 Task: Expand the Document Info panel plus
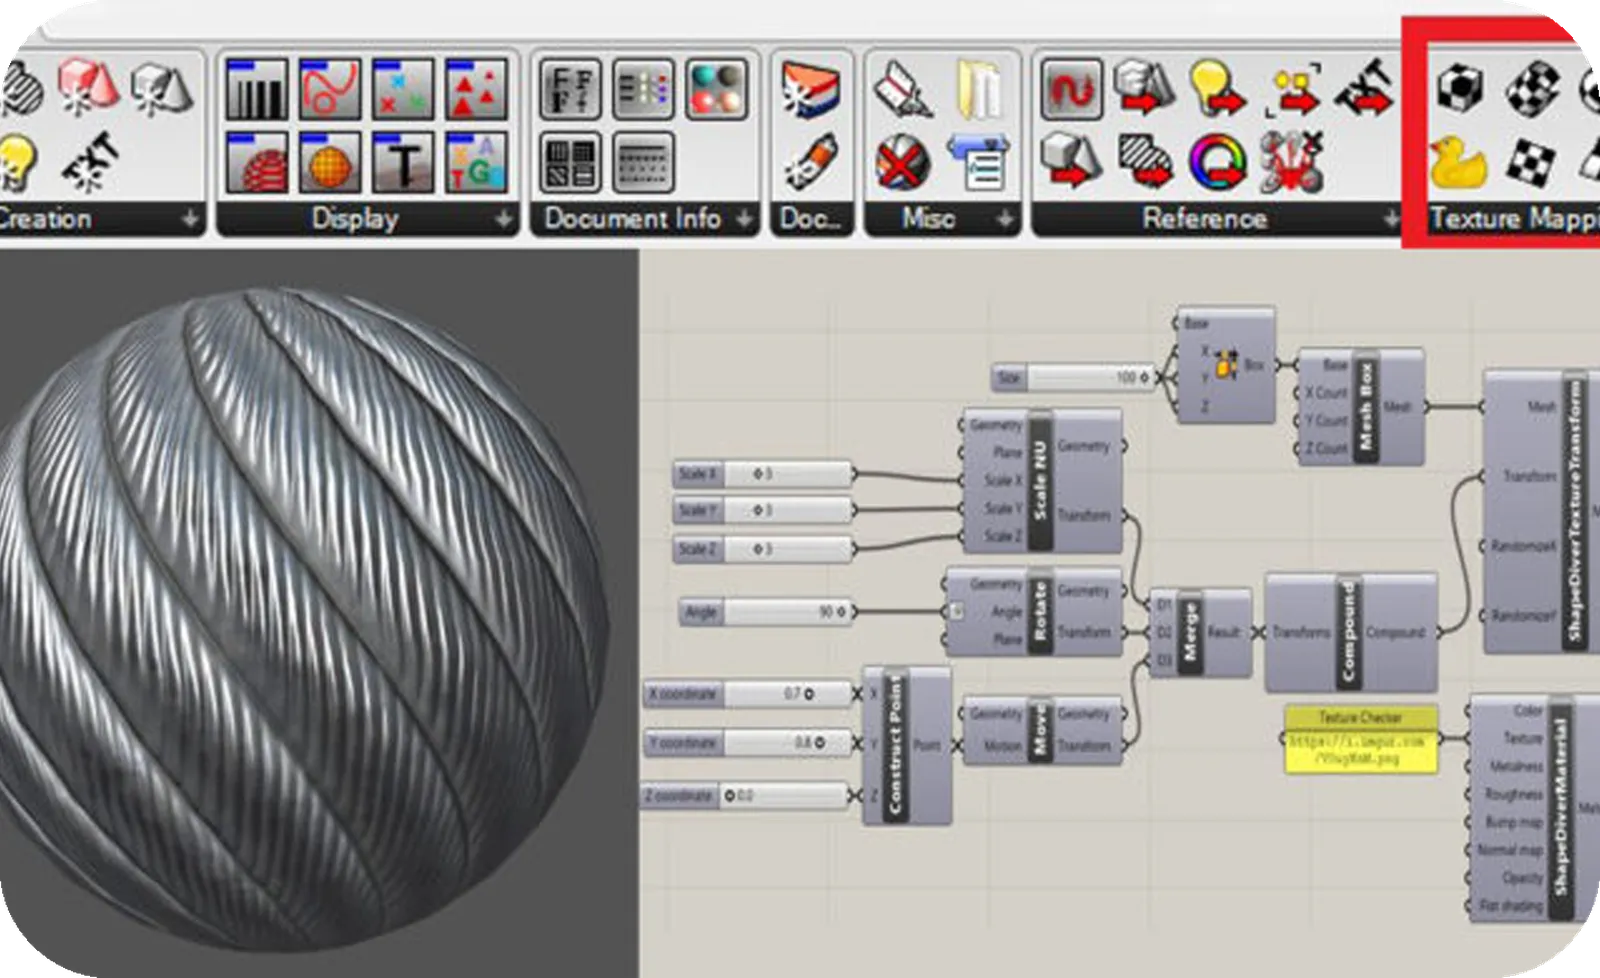coord(744,219)
